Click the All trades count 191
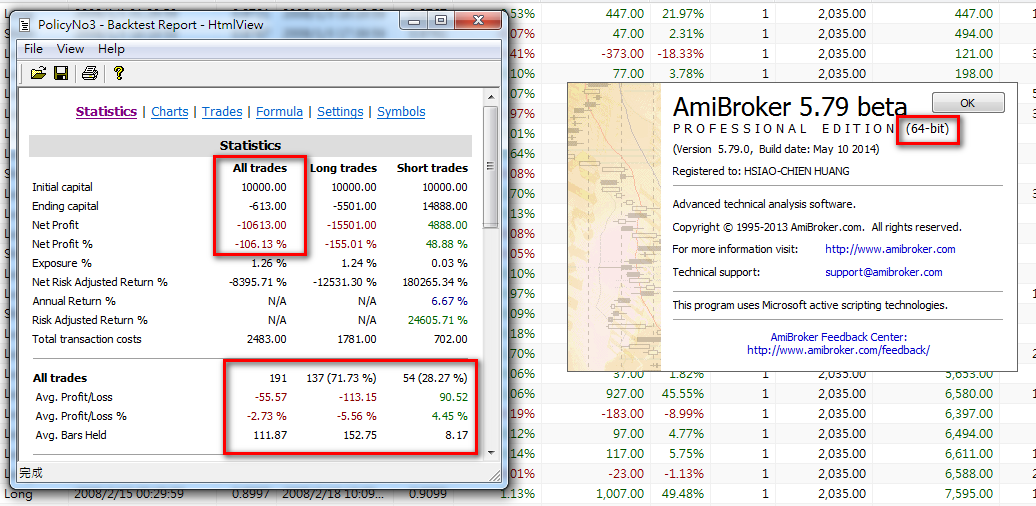This screenshot has width=1036, height=506. (x=278, y=379)
